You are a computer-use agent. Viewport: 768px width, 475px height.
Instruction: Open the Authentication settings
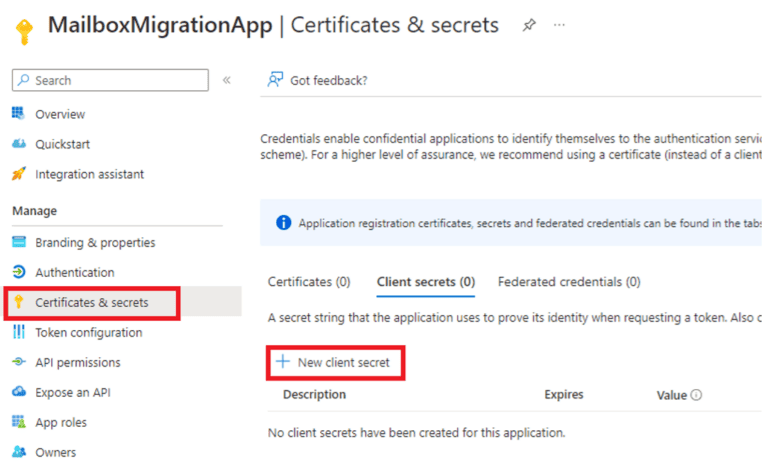[74, 273]
